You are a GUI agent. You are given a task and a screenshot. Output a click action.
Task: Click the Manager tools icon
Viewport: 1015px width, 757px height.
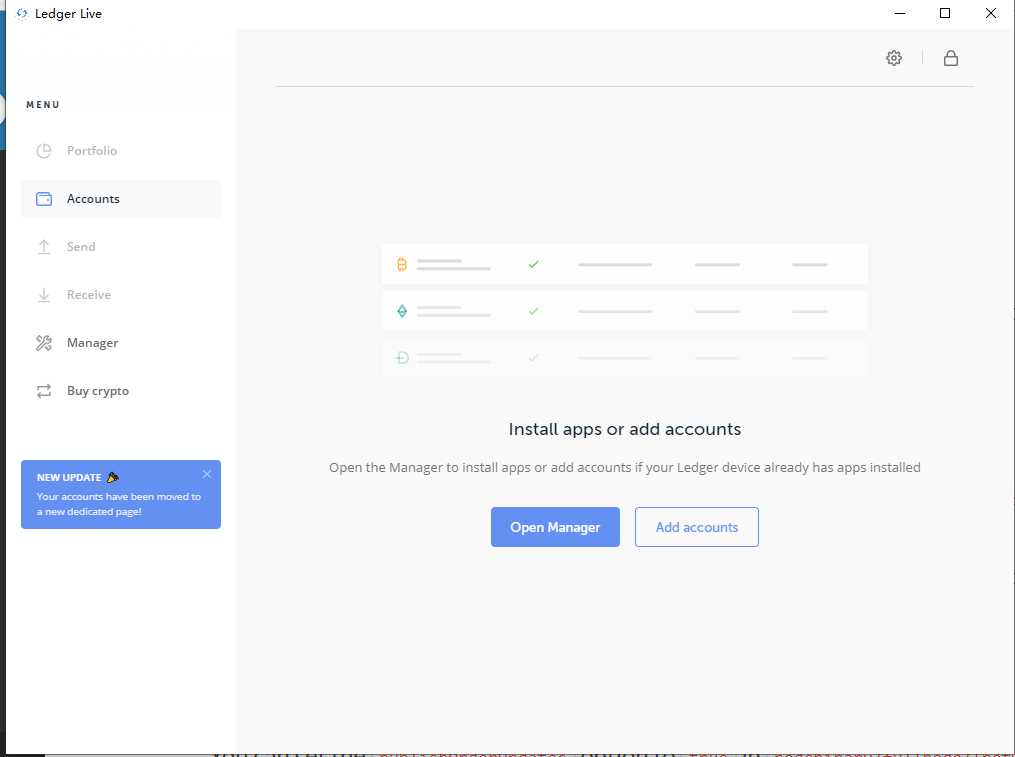click(44, 343)
